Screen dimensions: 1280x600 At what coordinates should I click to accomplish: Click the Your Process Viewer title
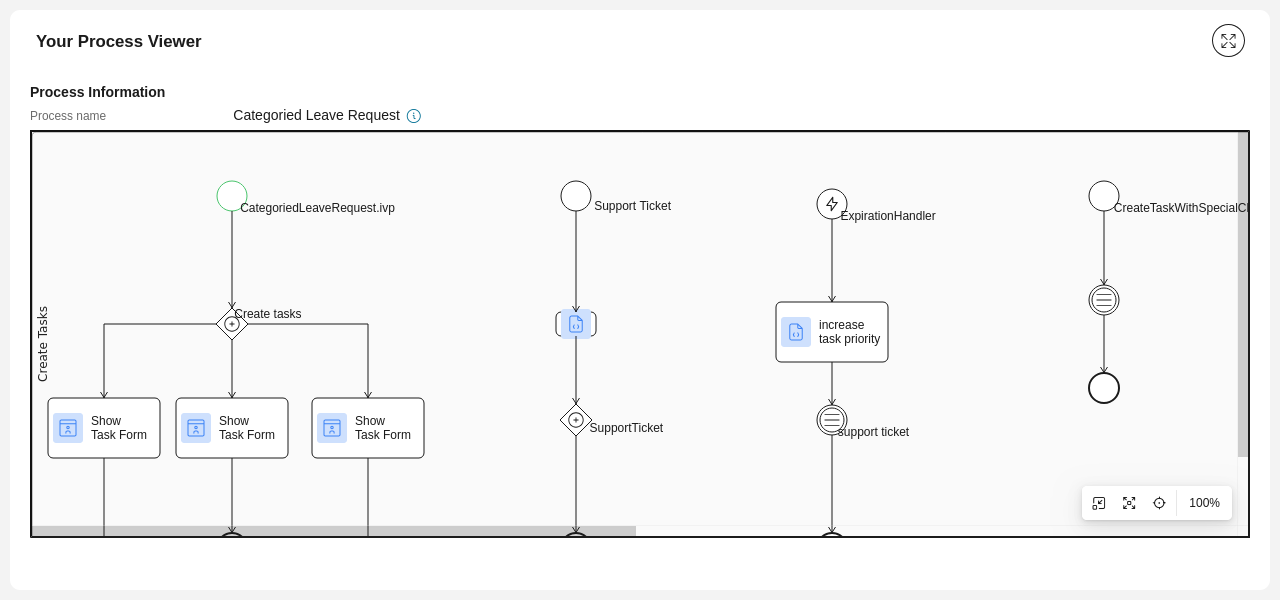[119, 42]
